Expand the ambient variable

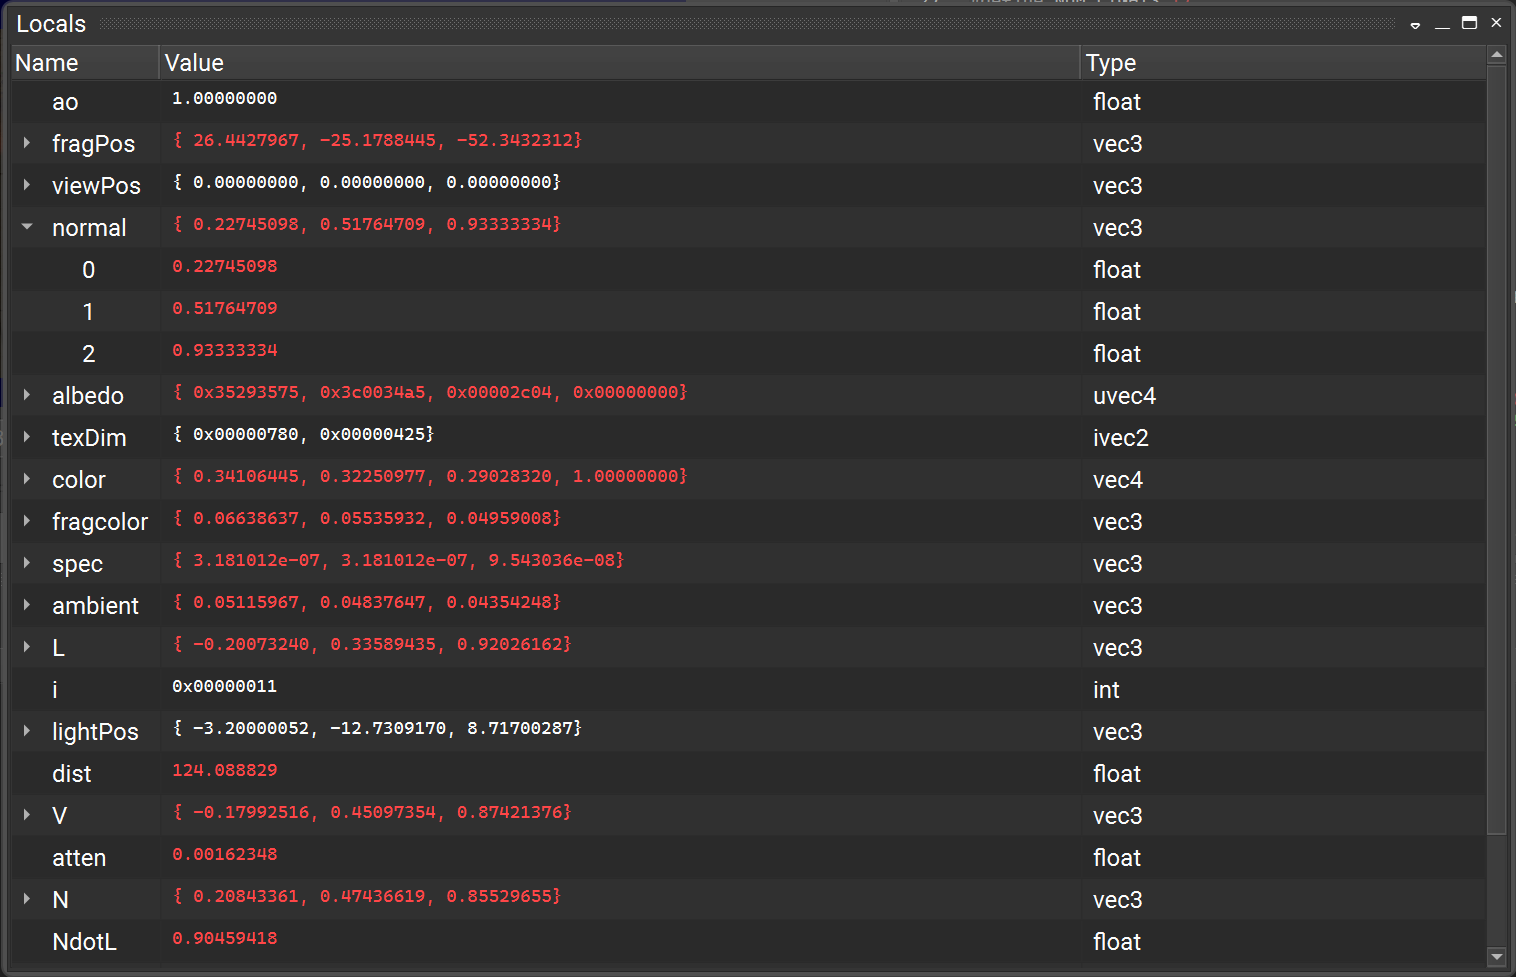26,605
